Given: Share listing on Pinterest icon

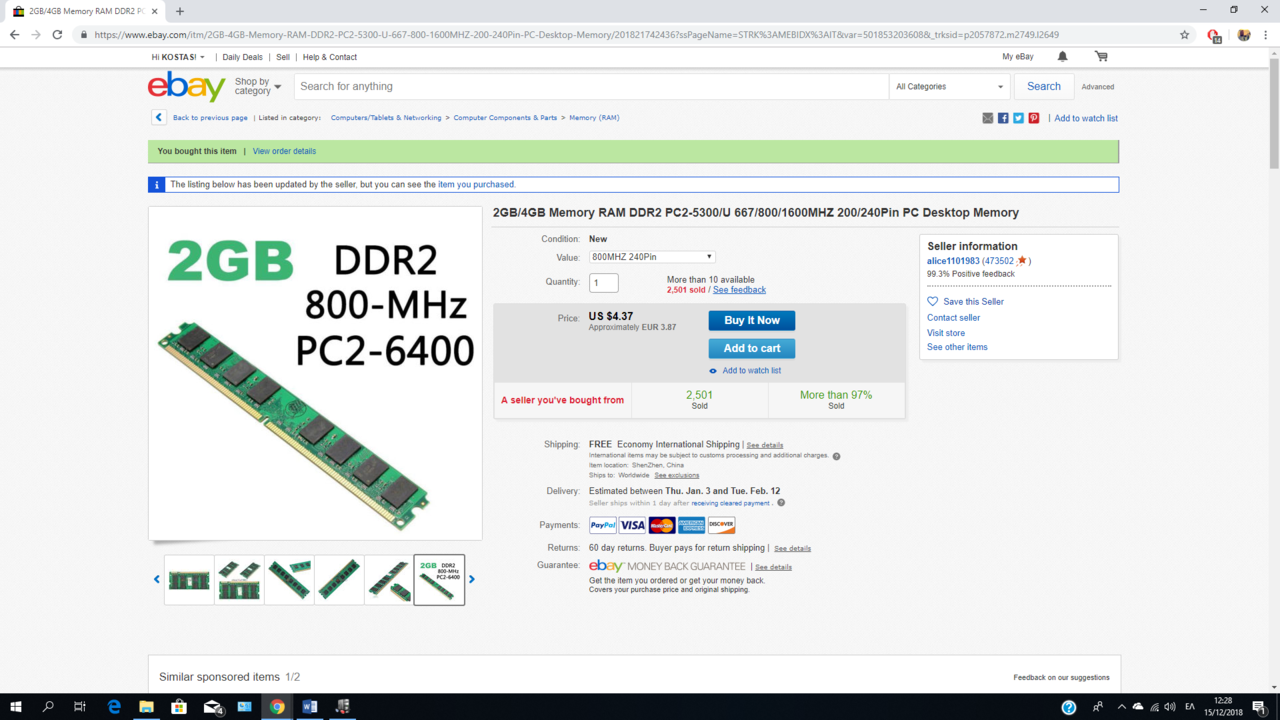Looking at the screenshot, I should coord(1034,118).
